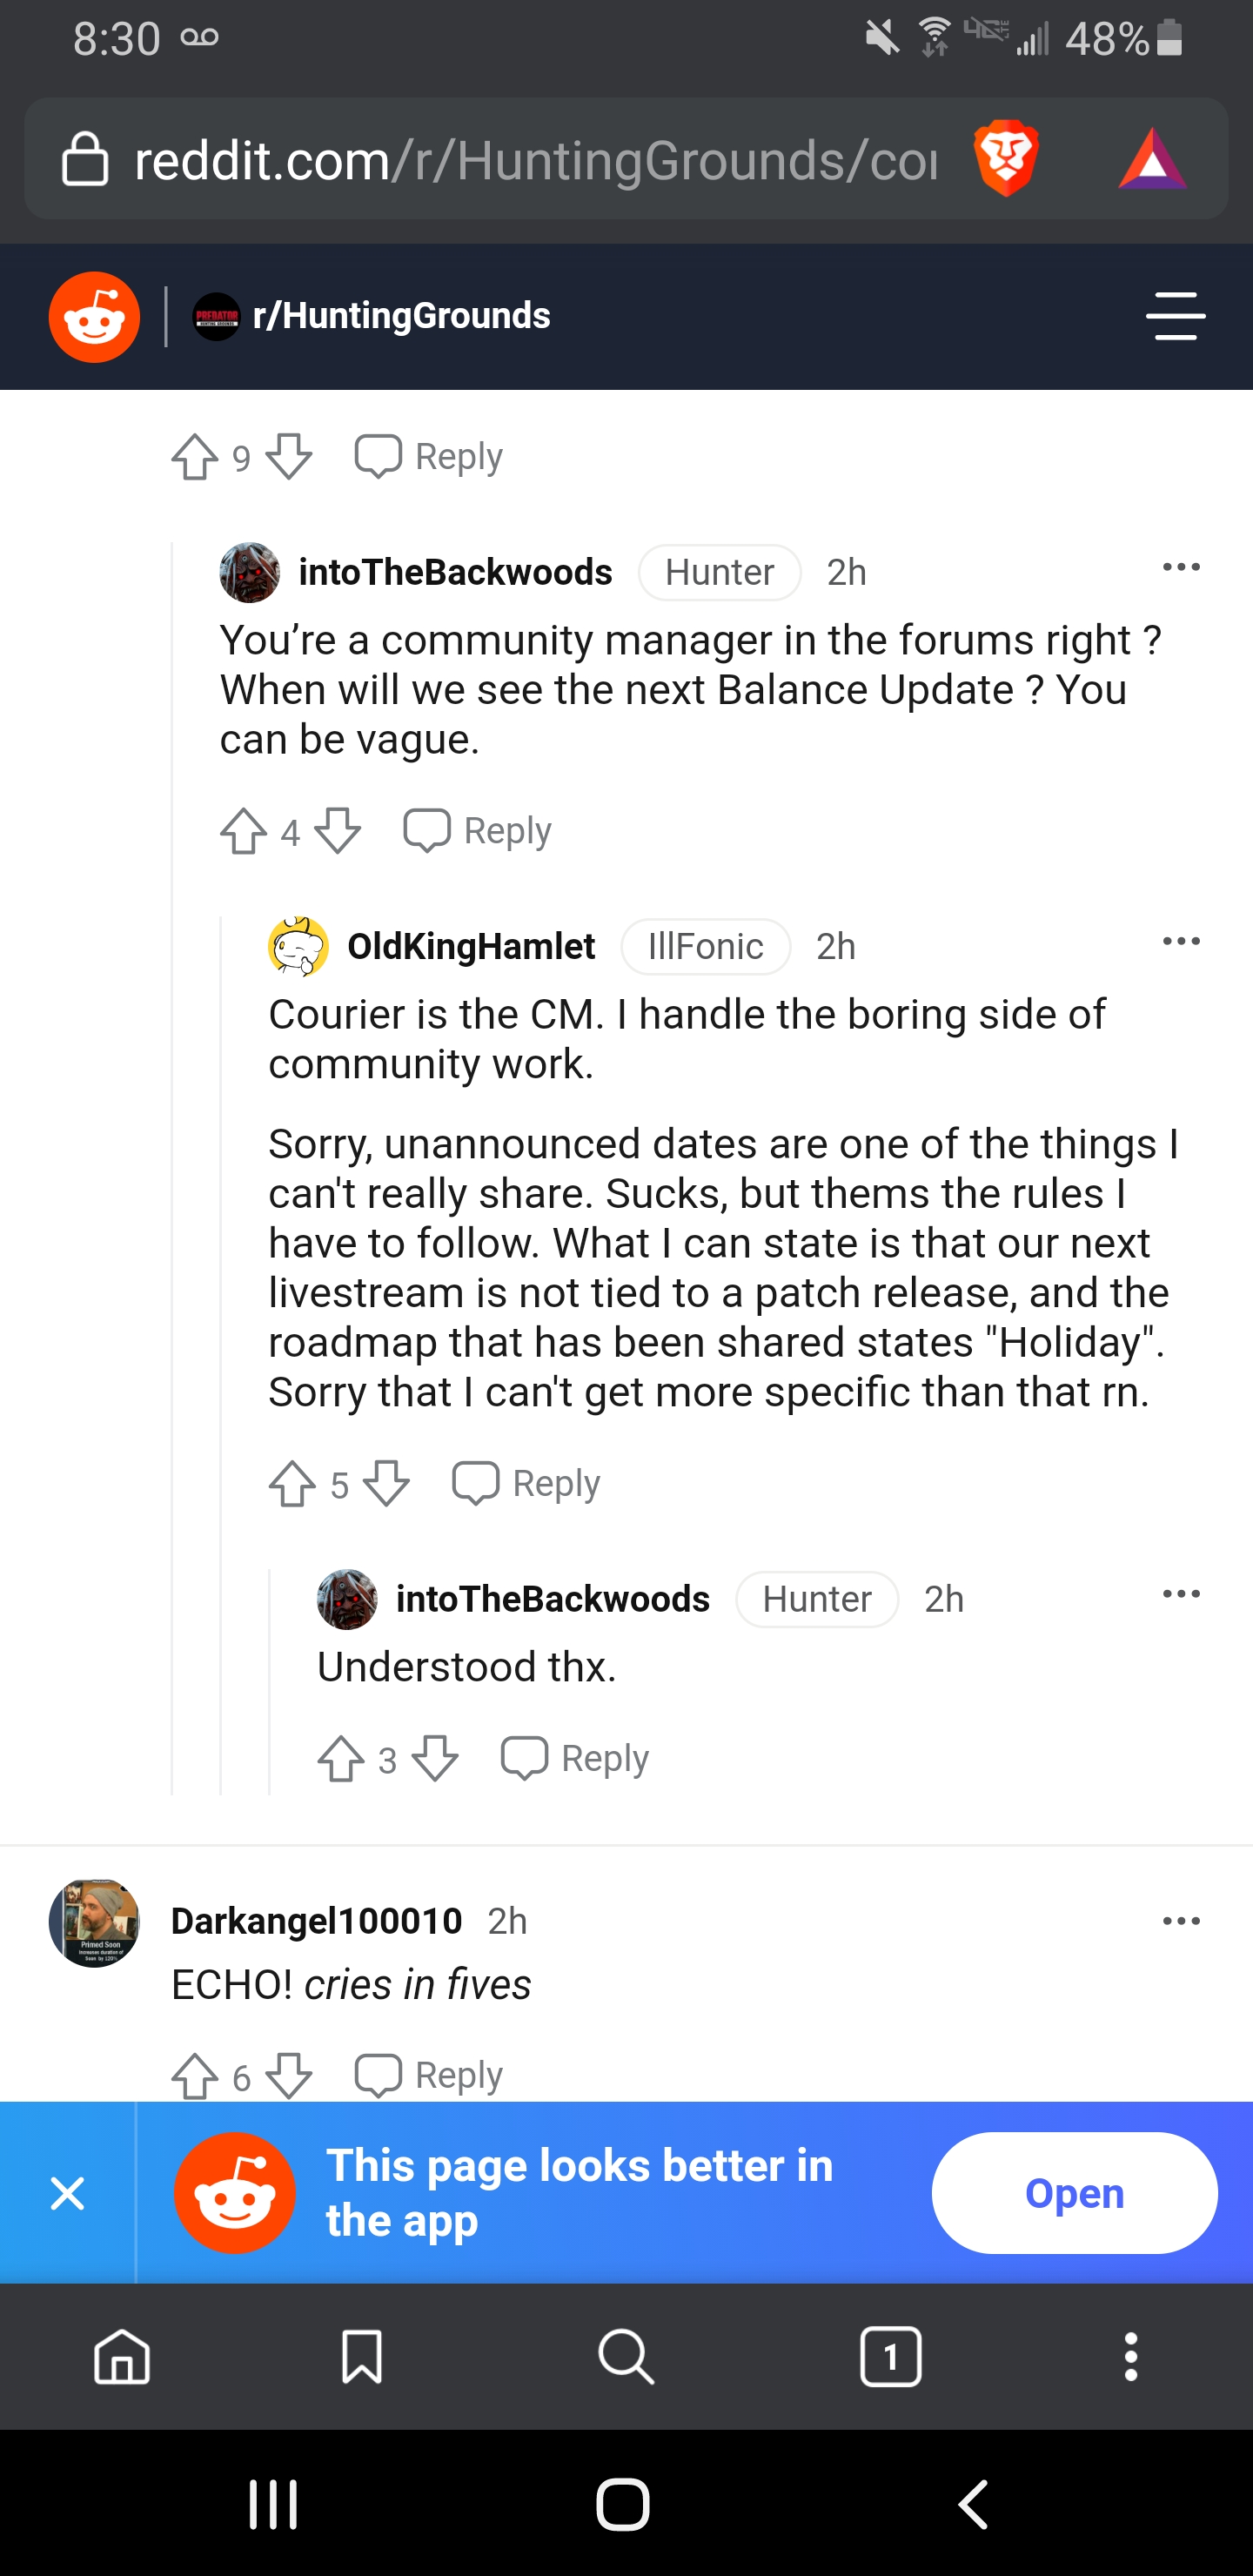Open options dots on Darkangel100010's comment
The height and width of the screenshot is (2576, 1253).
pyautogui.click(x=1181, y=1920)
